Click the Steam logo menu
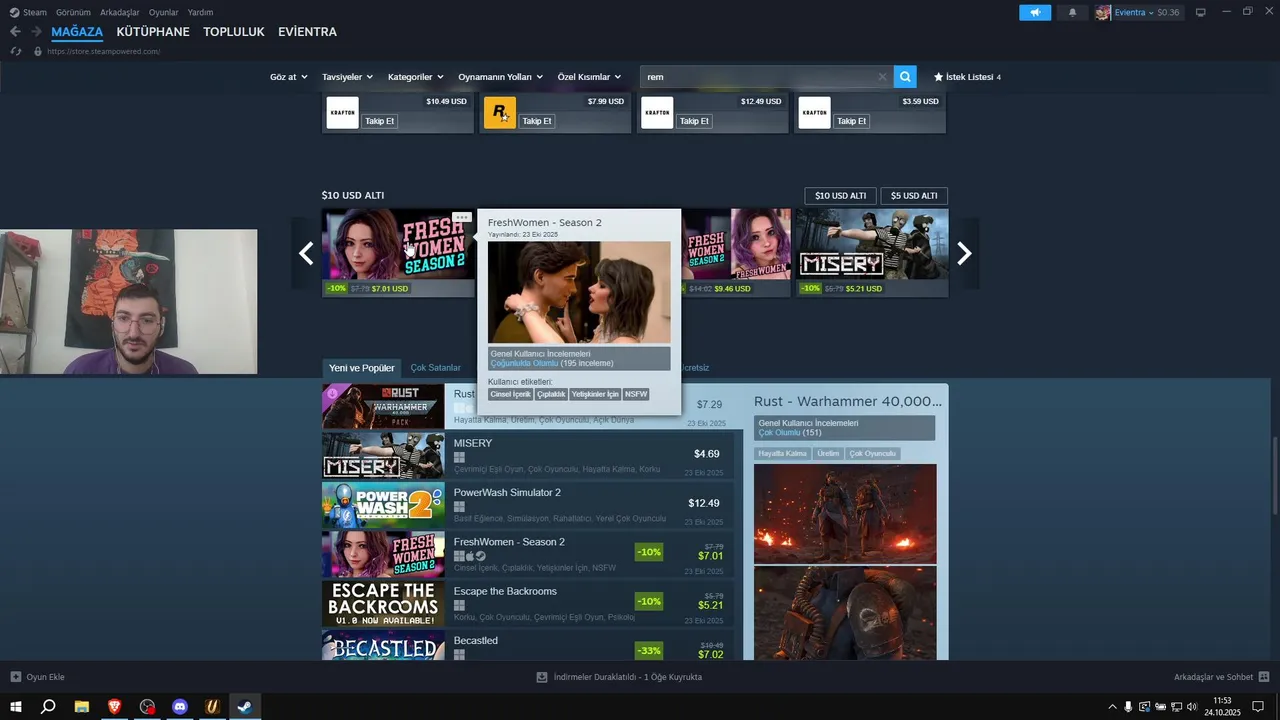The image size is (1280, 720). coord(29,12)
